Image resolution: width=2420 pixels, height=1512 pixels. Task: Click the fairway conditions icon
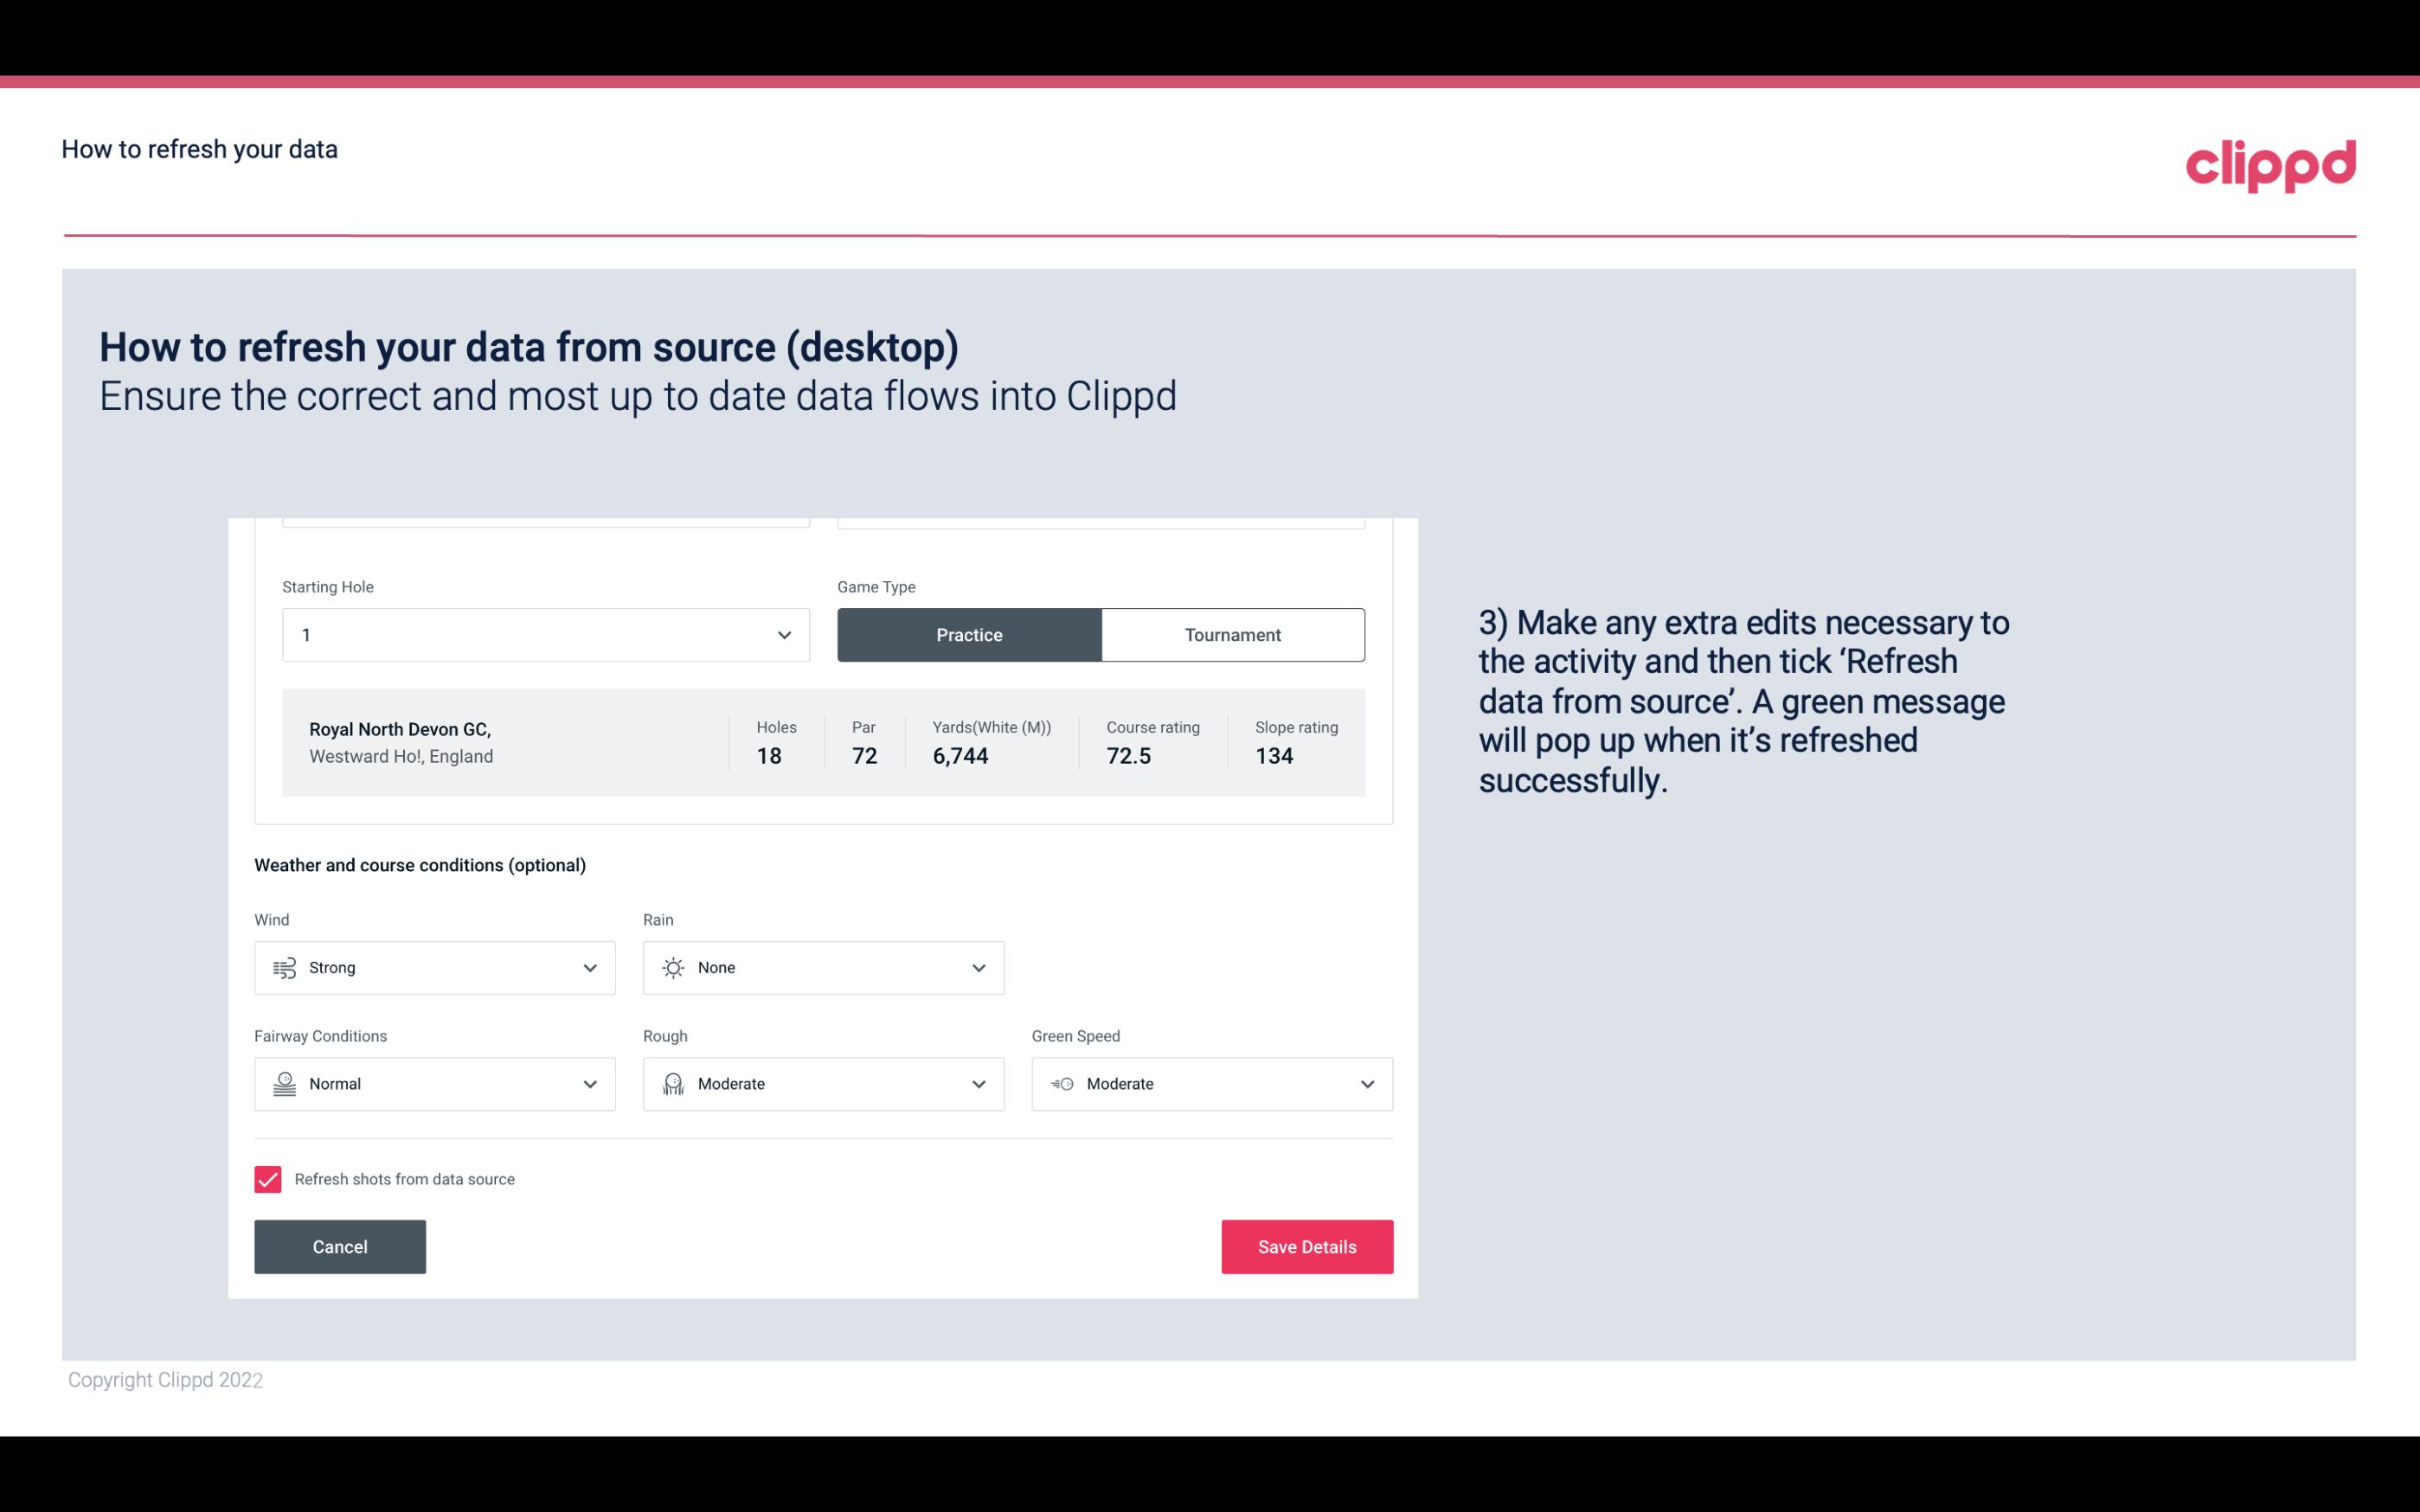pos(282,1084)
